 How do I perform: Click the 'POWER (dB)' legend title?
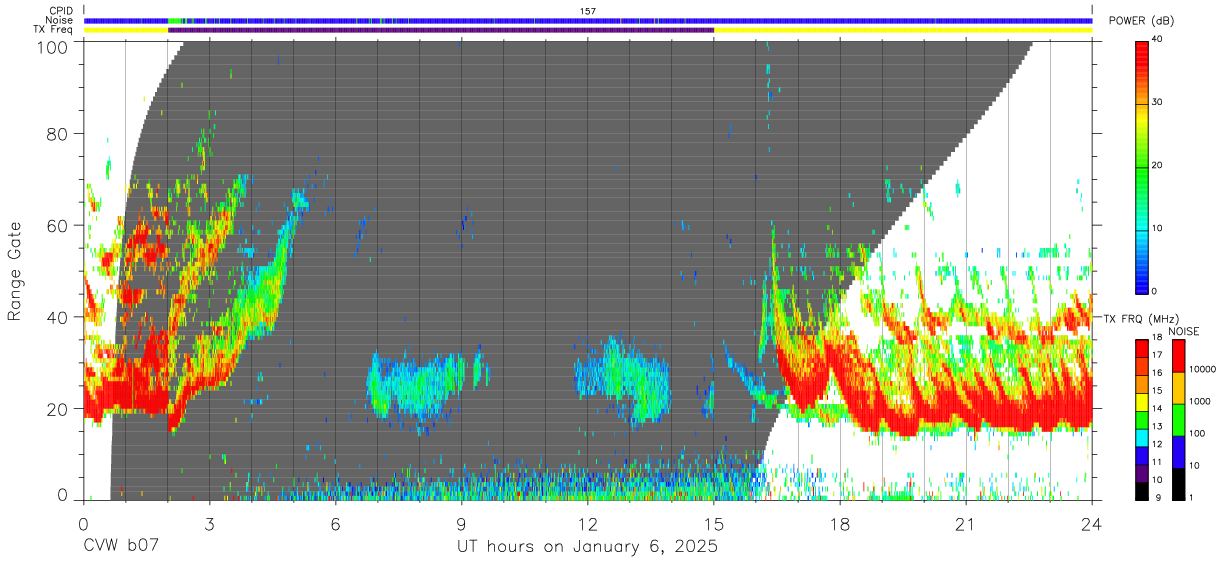point(1143,22)
